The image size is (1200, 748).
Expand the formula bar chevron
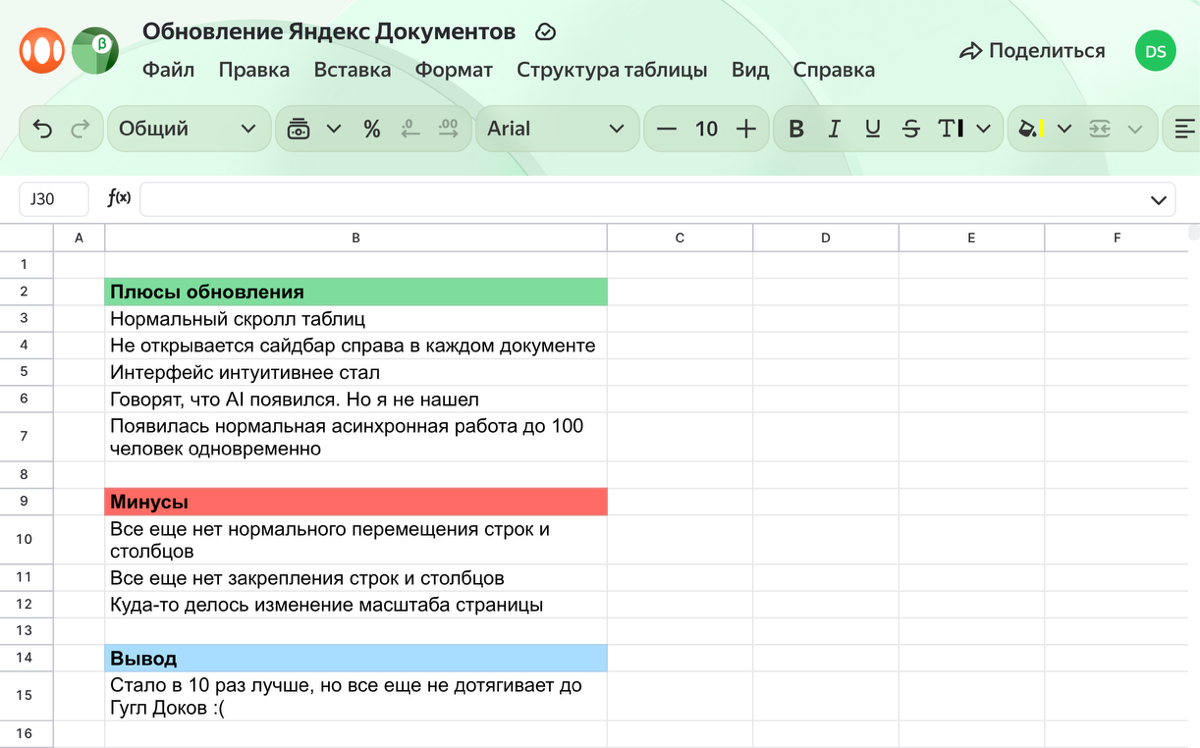[1158, 200]
